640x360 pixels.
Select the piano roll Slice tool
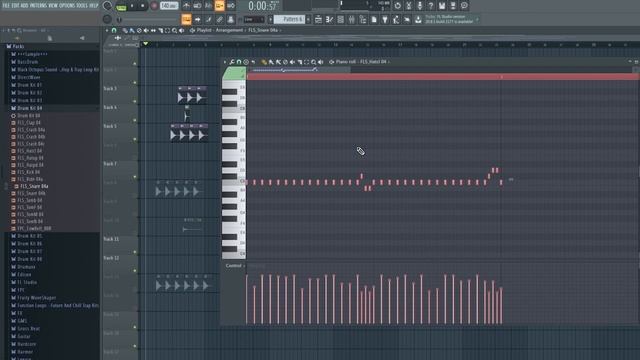[x=300, y=62]
